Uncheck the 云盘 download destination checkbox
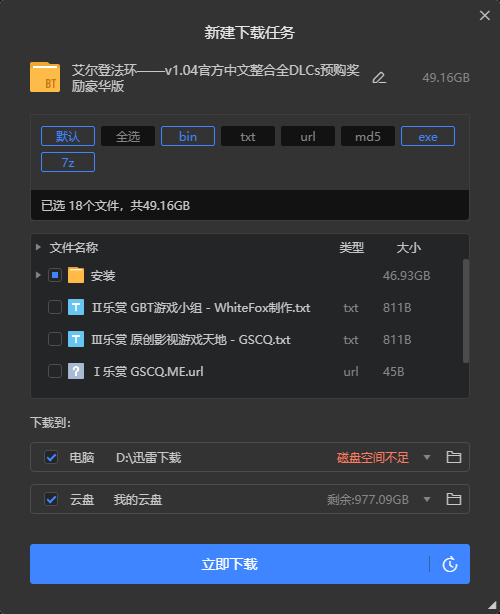Screen dimensions: 500x614 click(x=51, y=499)
